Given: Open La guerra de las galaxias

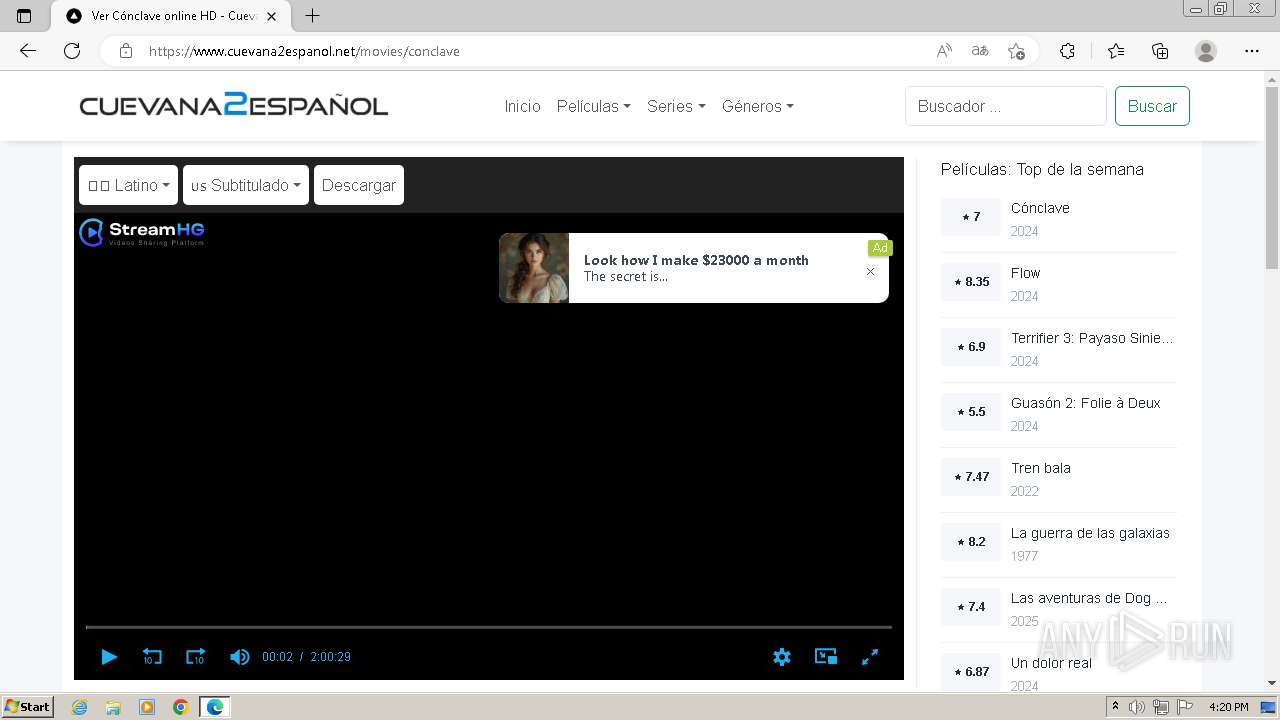Looking at the screenshot, I should pos(1090,533).
